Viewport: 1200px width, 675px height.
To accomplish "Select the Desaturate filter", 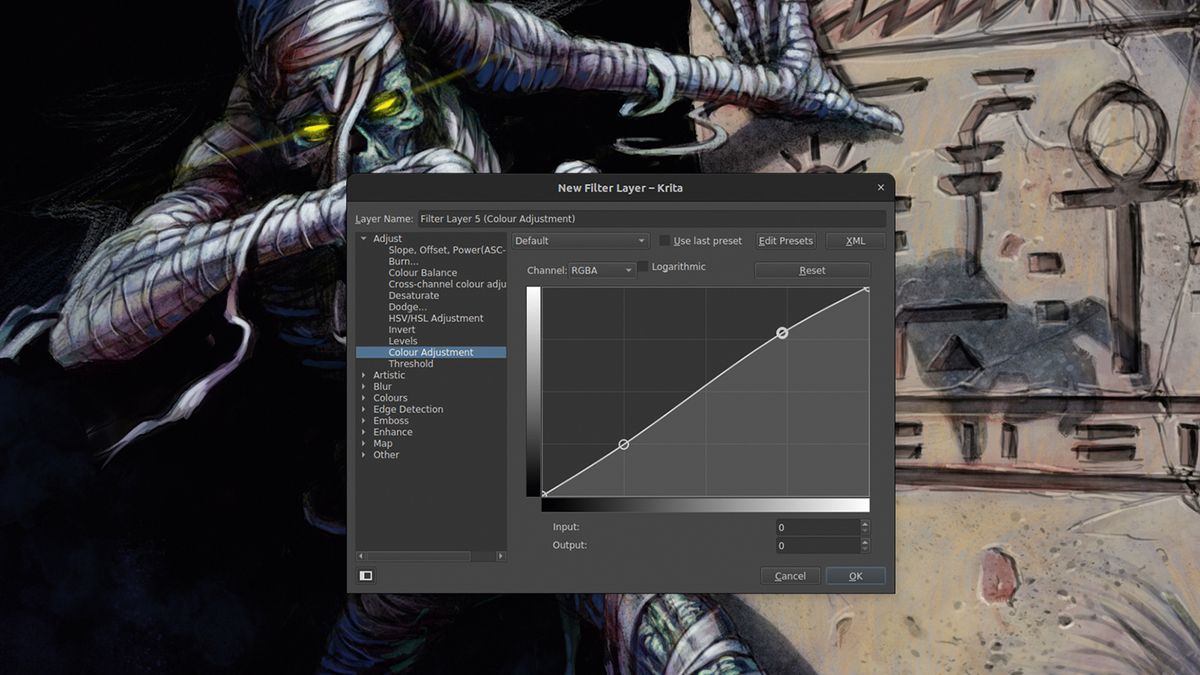I will click(412, 295).
